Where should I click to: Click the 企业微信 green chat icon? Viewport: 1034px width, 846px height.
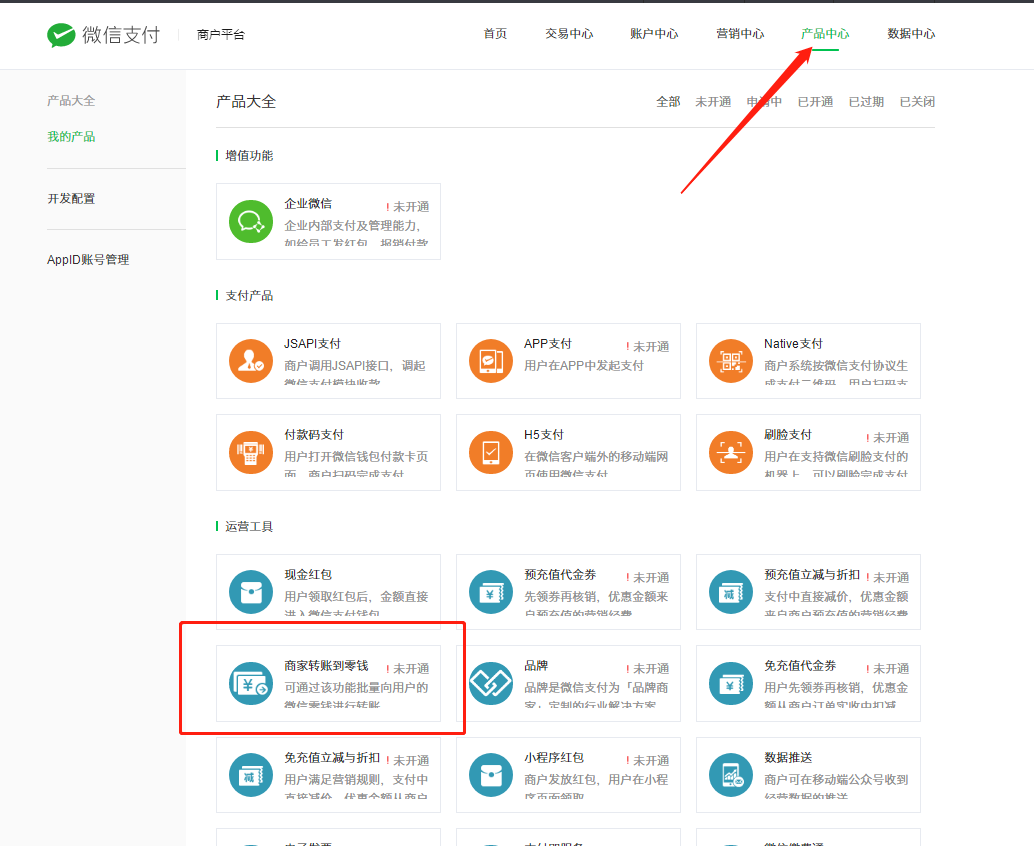pyautogui.click(x=250, y=222)
